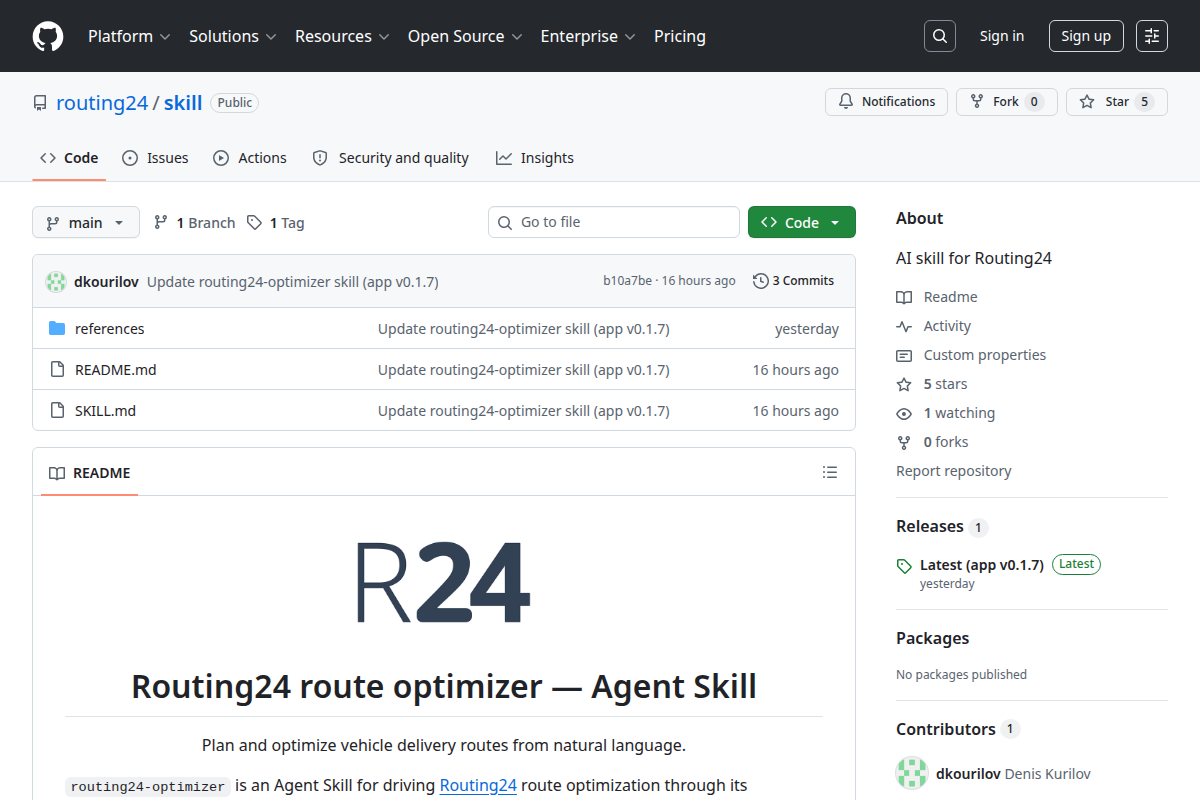Switch to the Code tab

coord(69,158)
